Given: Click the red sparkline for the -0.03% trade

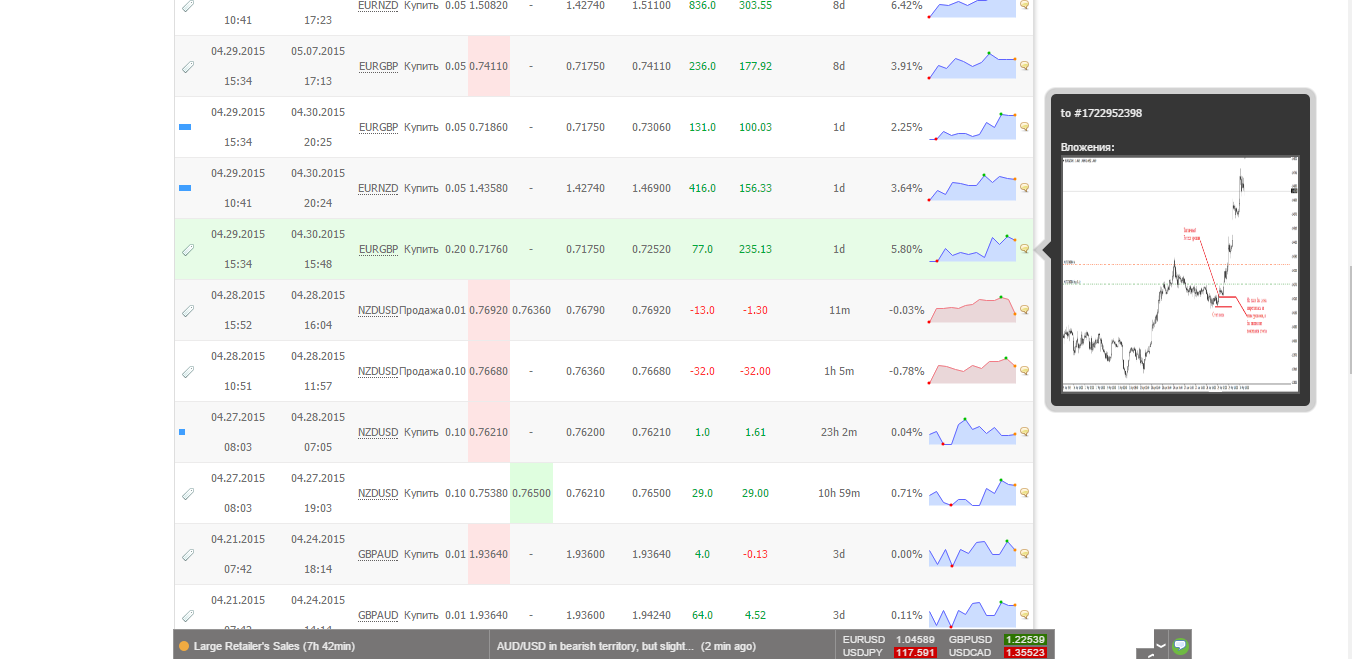Looking at the screenshot, I should coord(972,309).
